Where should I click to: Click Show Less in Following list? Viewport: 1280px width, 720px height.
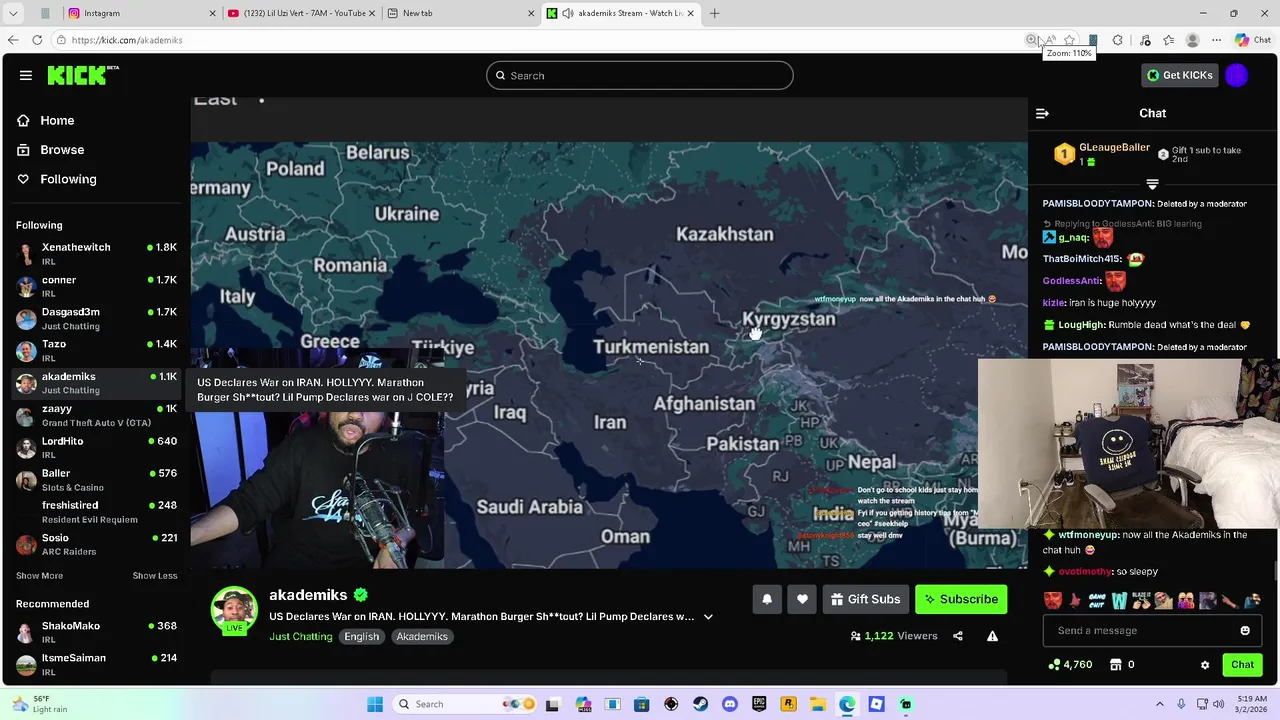pyautogui.click(x=155, y=576)
